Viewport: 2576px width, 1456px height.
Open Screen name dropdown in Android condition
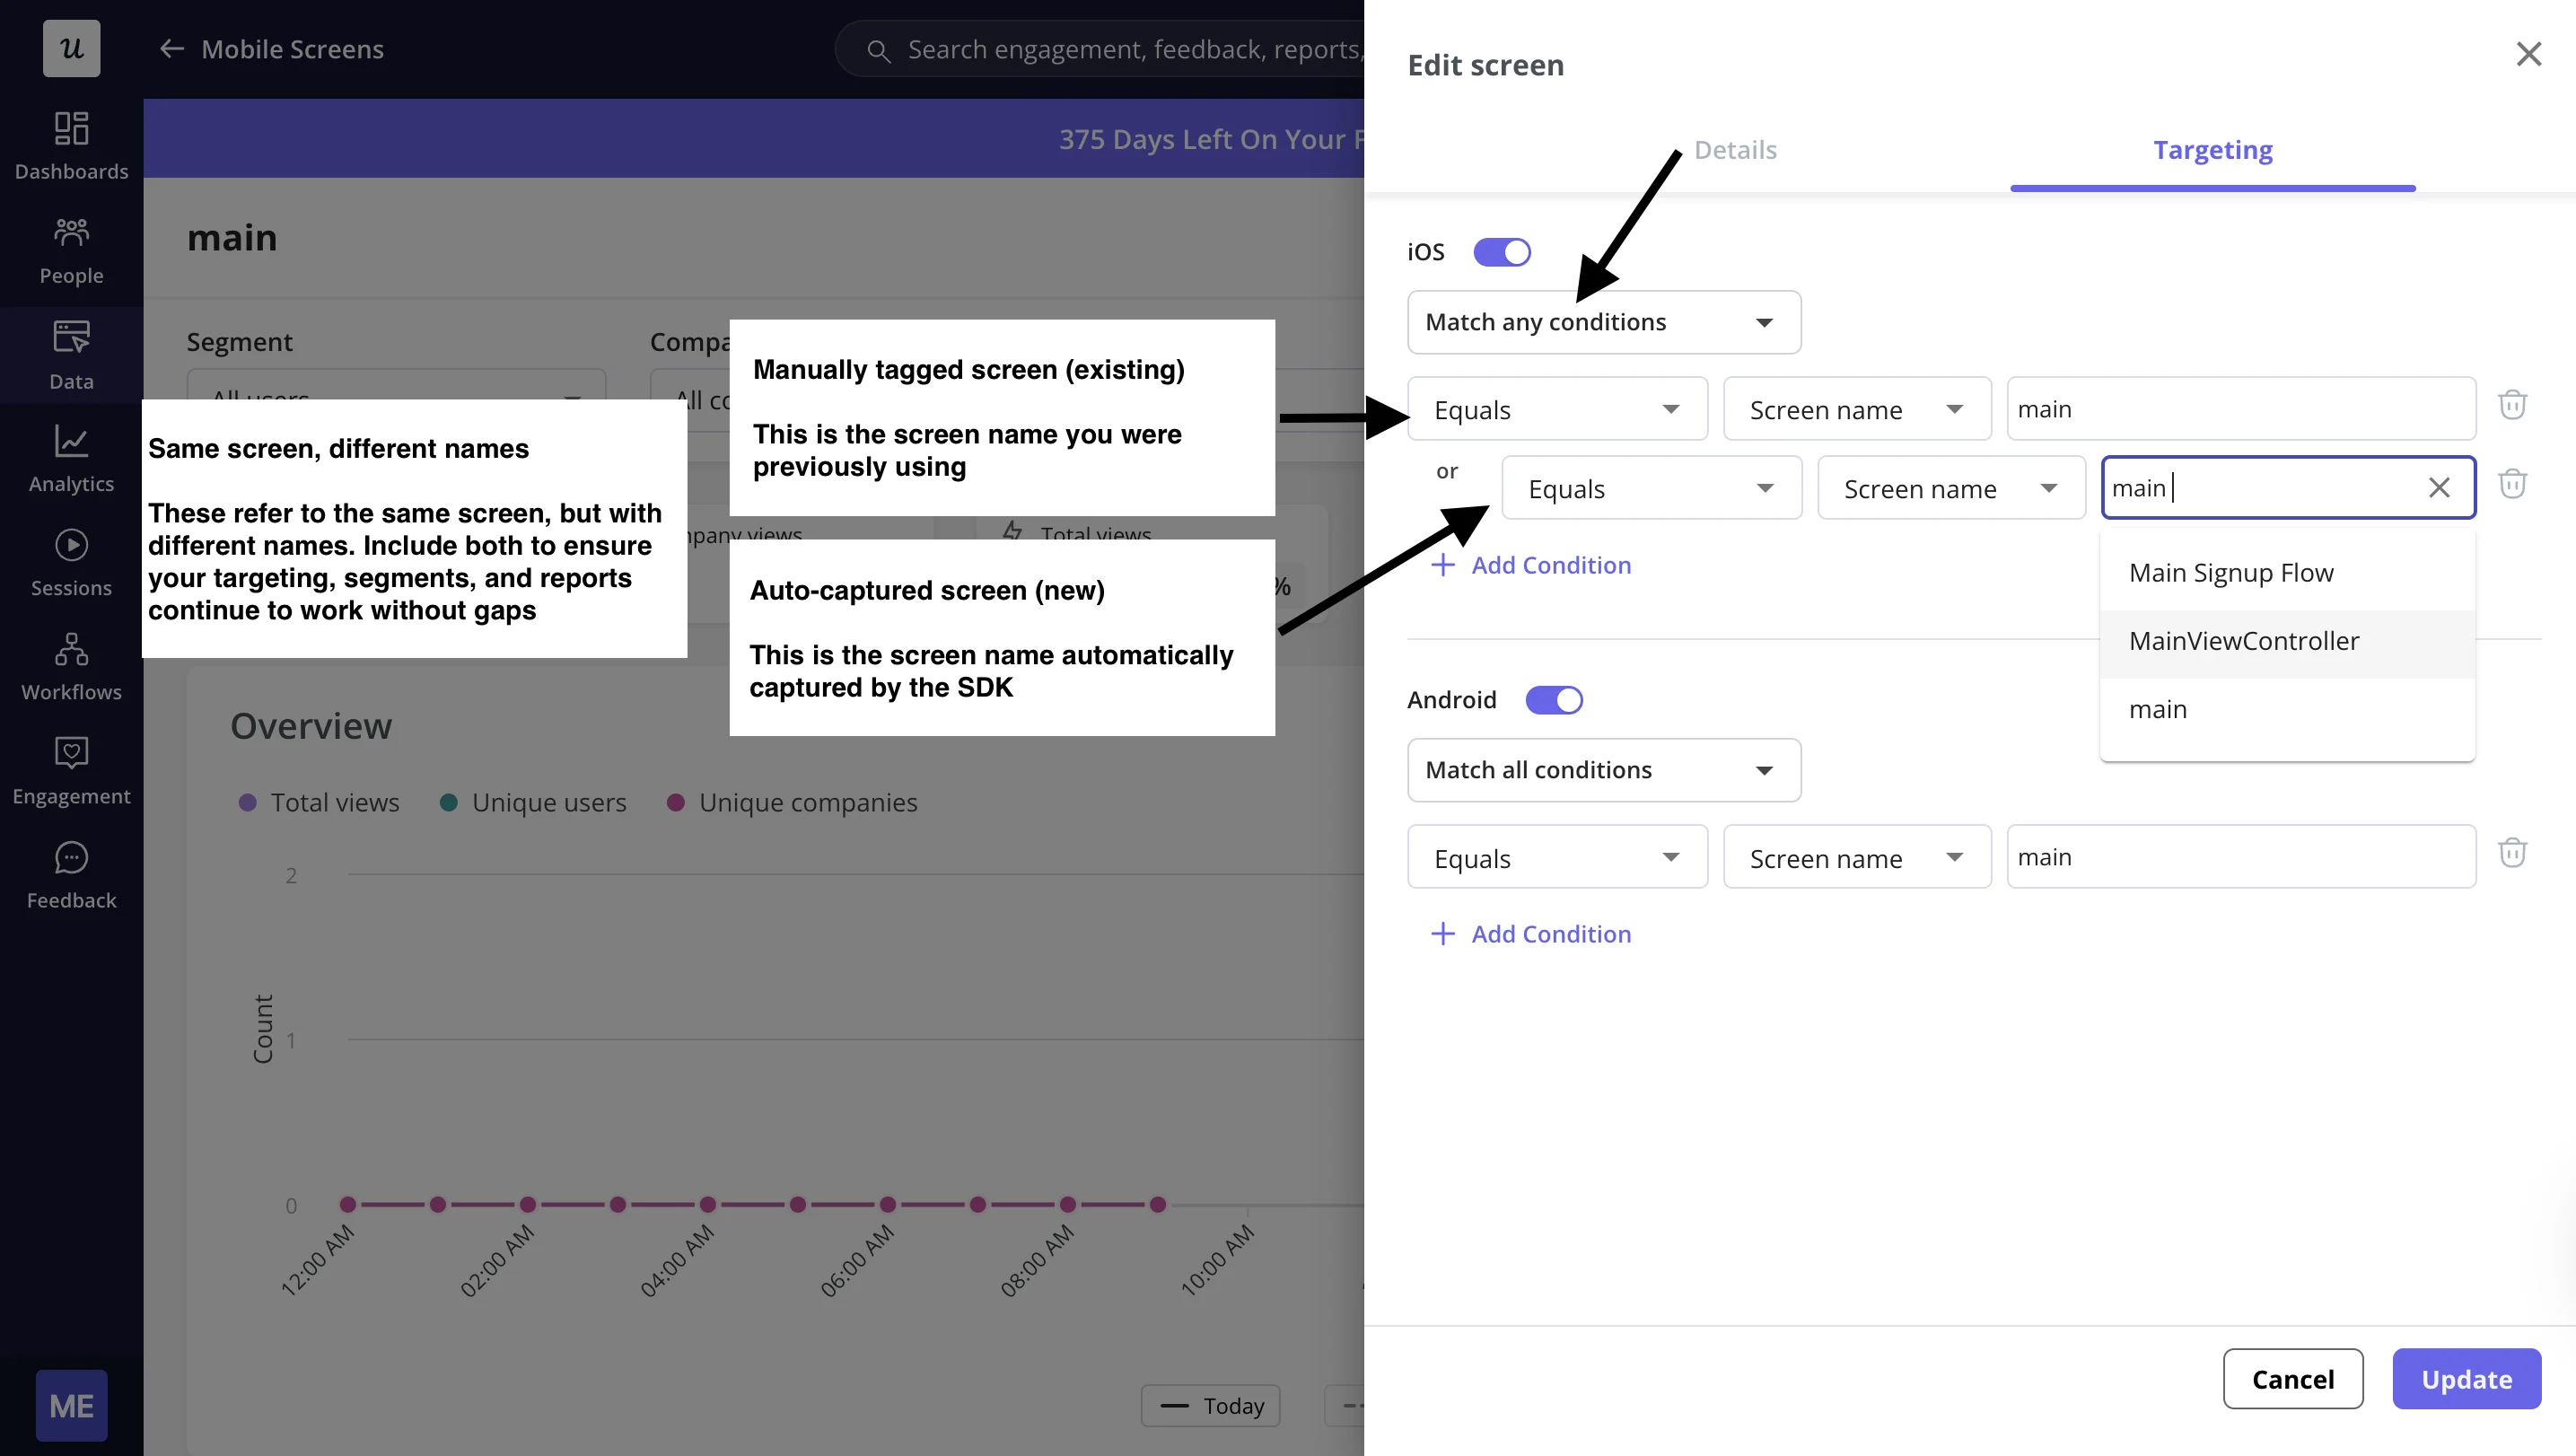(x=1857, y=857)
